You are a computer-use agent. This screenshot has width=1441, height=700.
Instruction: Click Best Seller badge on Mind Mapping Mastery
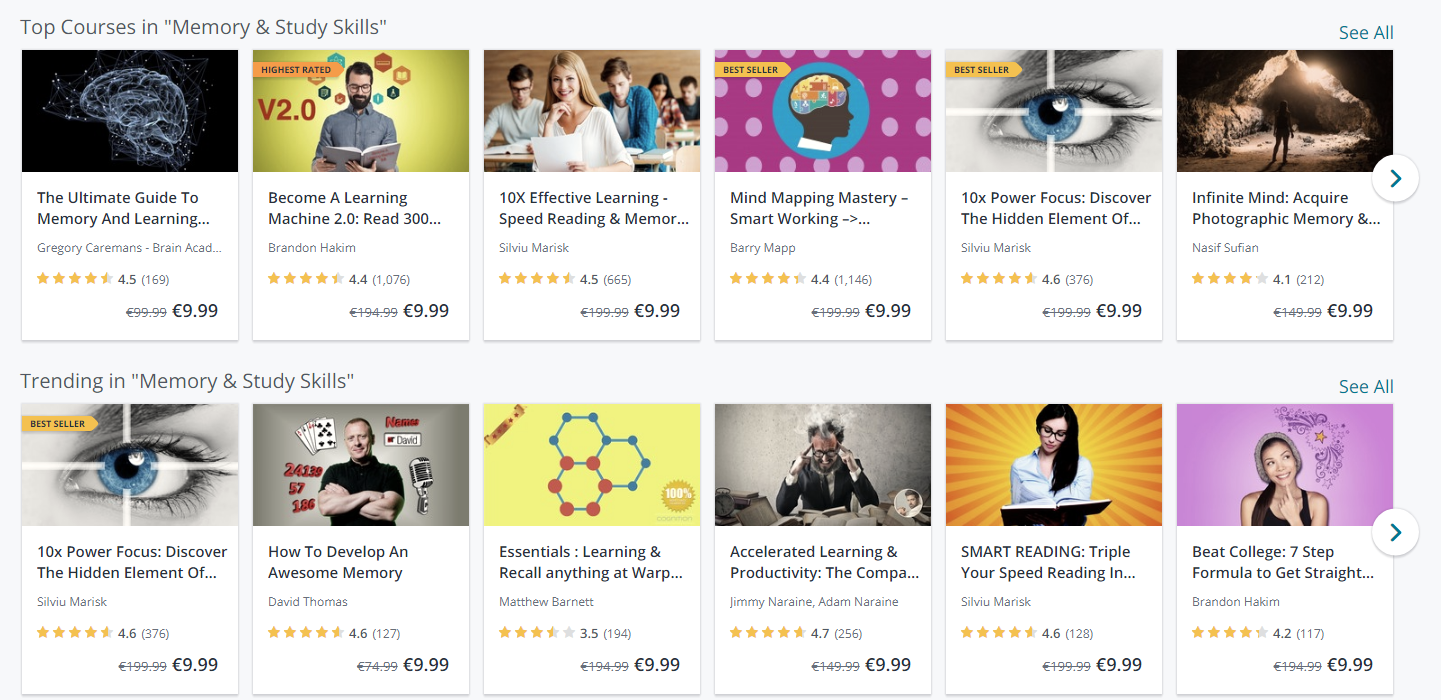pyautogui.click(x=753, y=70)
